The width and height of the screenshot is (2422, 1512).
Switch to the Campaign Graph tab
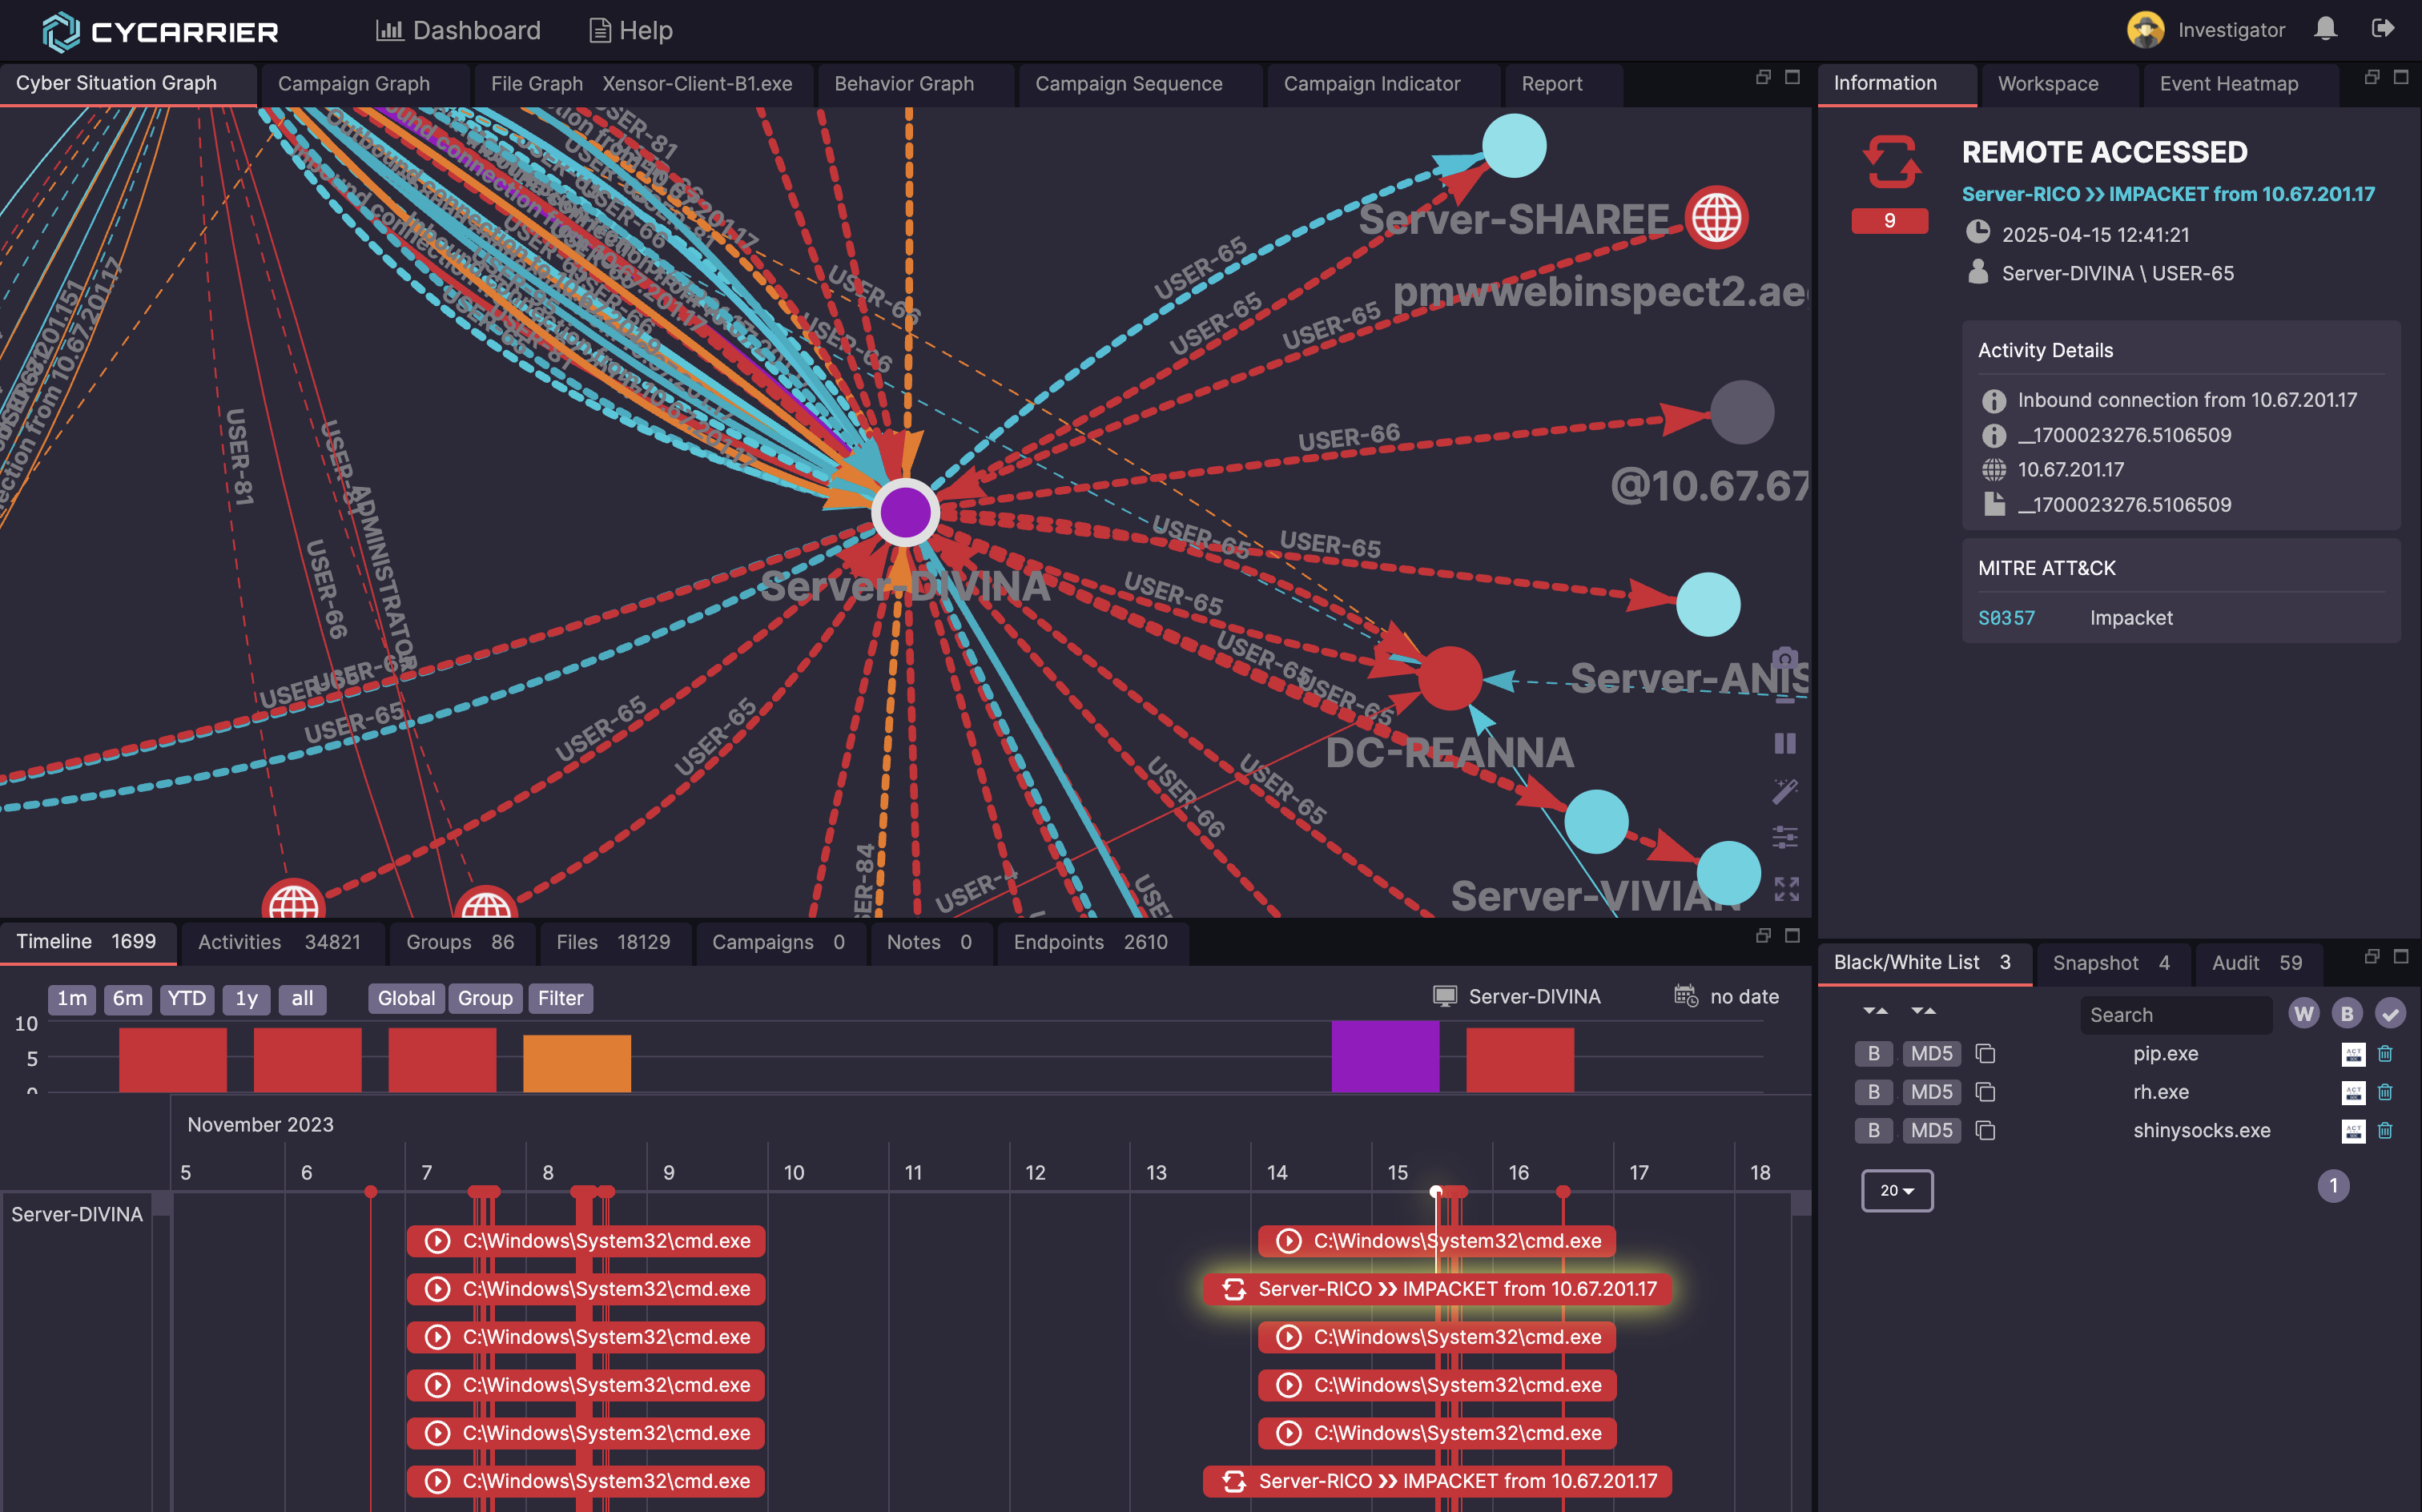click(354, 84)
